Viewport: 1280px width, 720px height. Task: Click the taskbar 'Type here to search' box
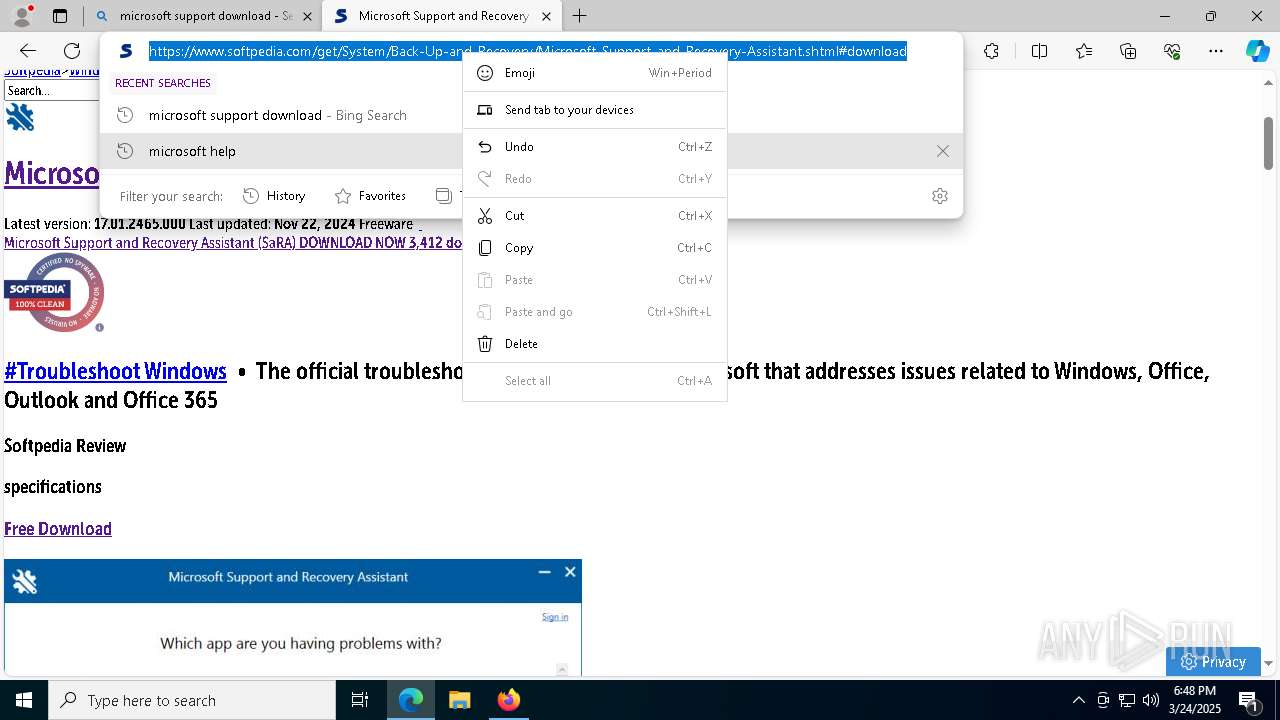[192, 700]
